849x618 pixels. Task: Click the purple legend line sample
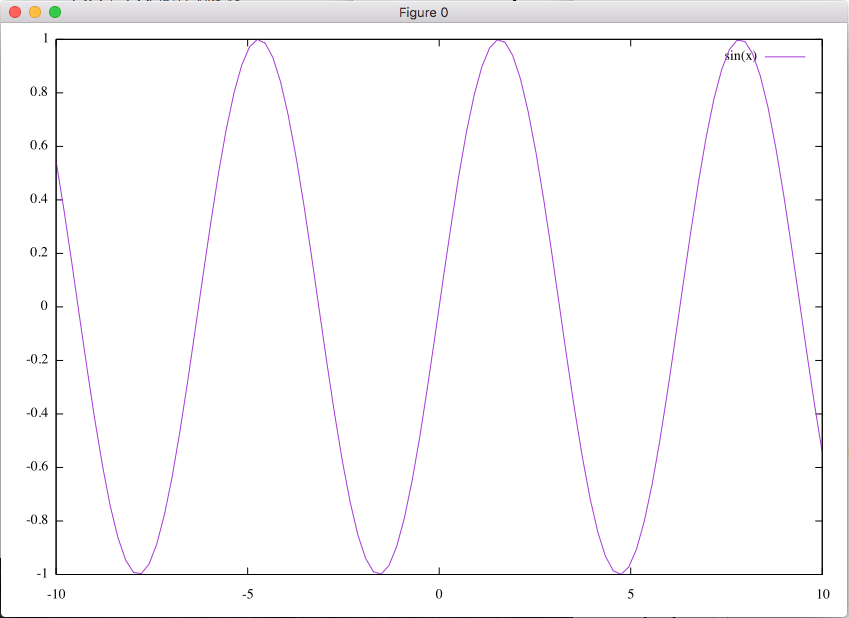point(785,57)
